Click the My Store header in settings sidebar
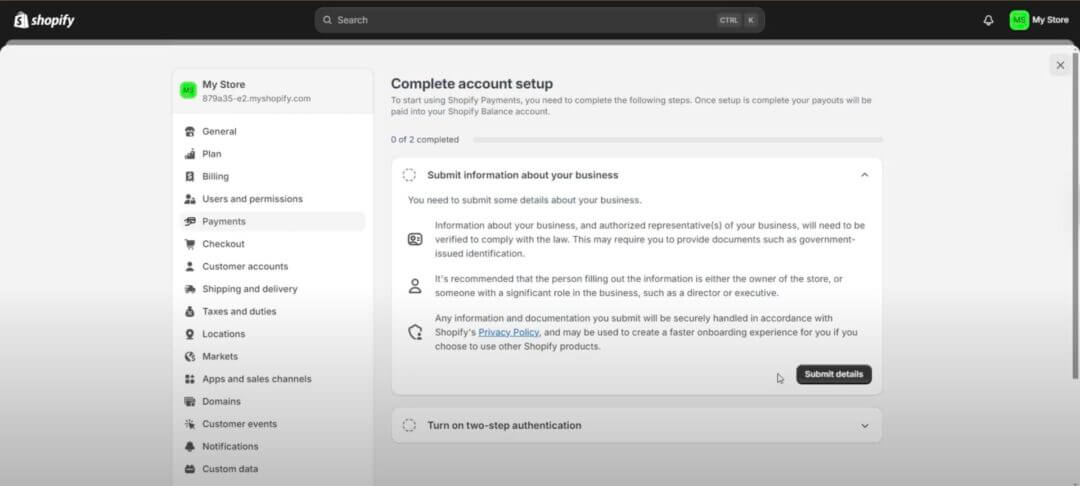The height and width of the screenshot is (486, 1080). point(272,91)
